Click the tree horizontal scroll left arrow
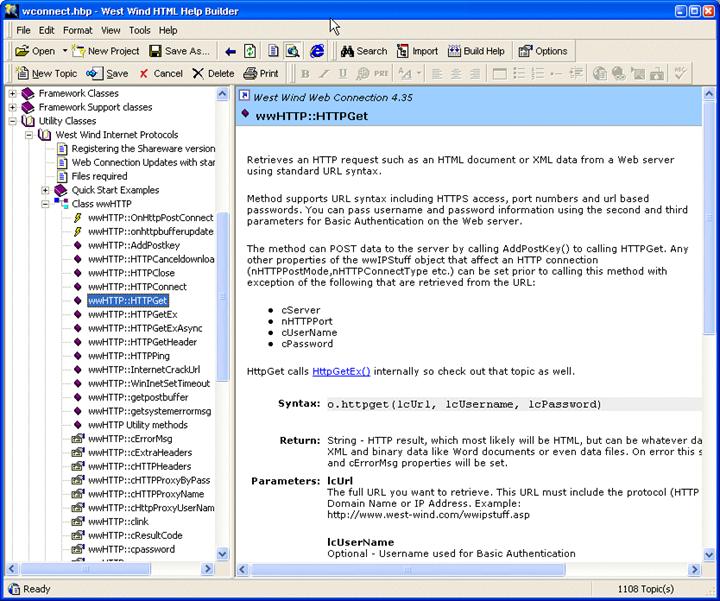 coord(12,569)
